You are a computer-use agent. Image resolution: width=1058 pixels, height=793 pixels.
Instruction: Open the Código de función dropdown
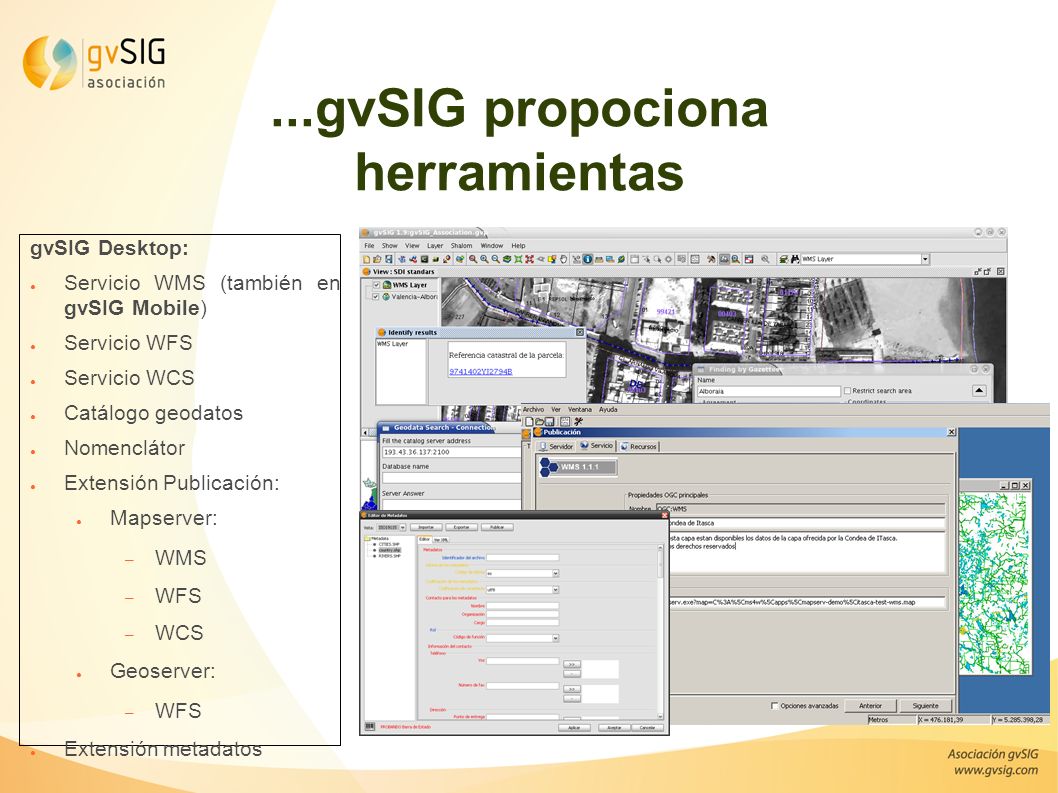tap(555, 638)
